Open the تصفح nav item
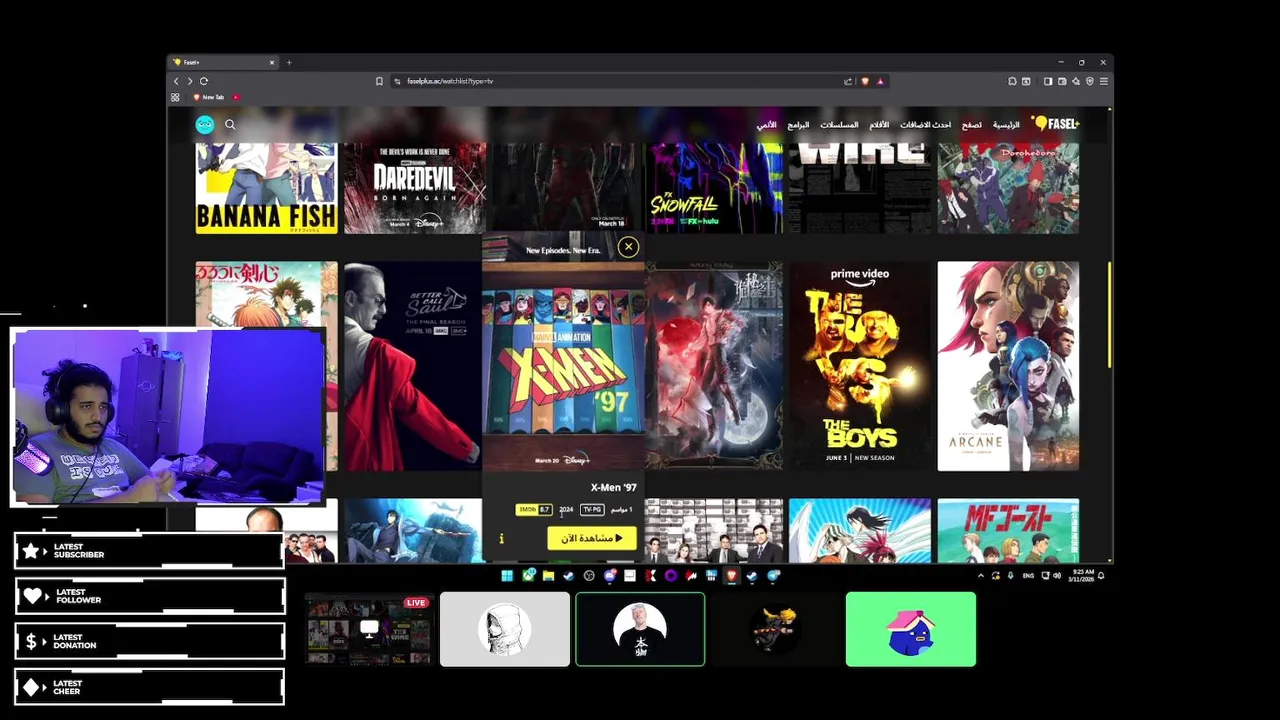Screen dimensions: 1280x720 coord(972,125)
